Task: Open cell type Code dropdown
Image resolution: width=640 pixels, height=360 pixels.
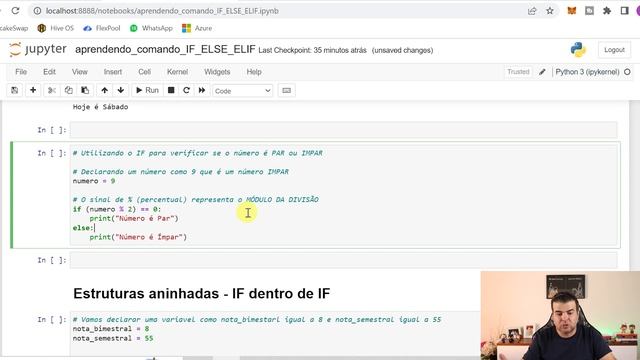Action: [x=242, y=91]
